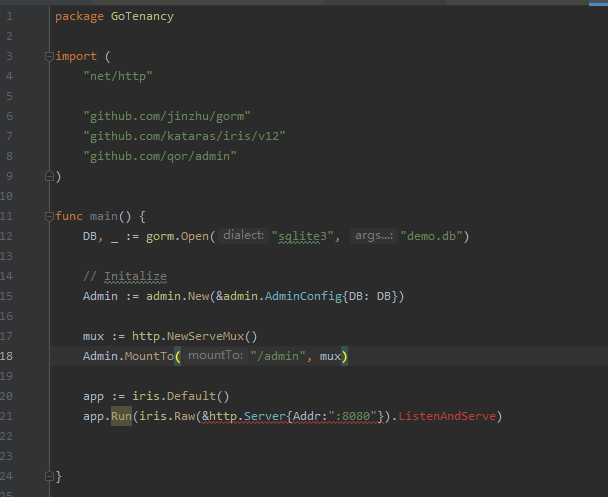Click the "/admin" string literal
This screenshot has height=497, width=608.
pyautogui.click(x=278, y=356)
